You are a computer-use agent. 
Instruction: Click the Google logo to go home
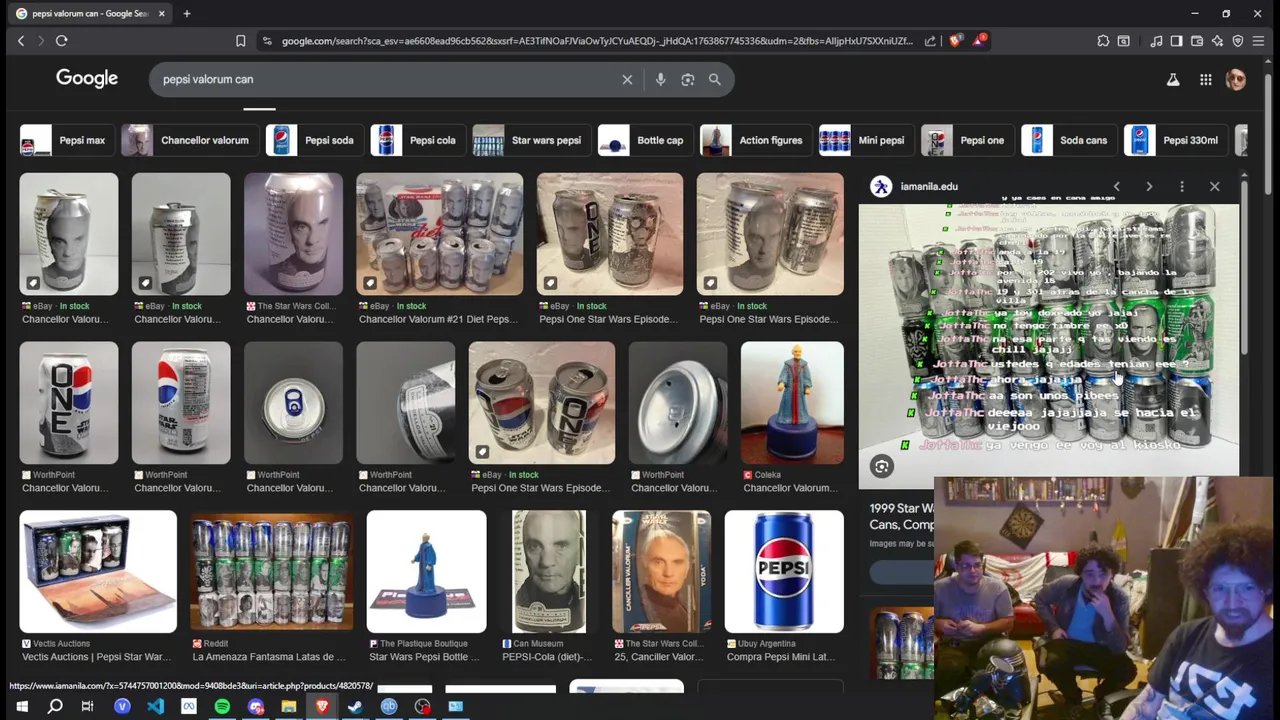pyautogui.click(x=87, y=79)
